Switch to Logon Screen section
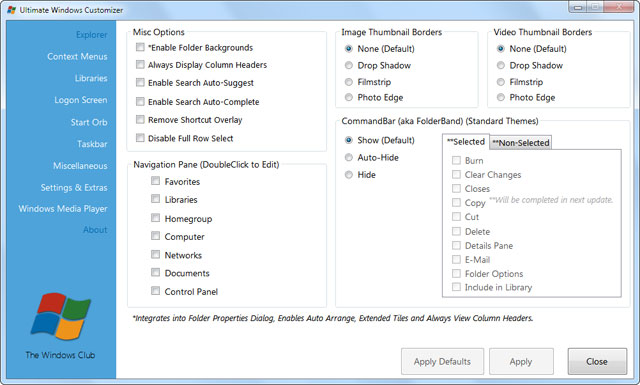The height and width of the screenshot is (385, 640). tap(81, 100)
